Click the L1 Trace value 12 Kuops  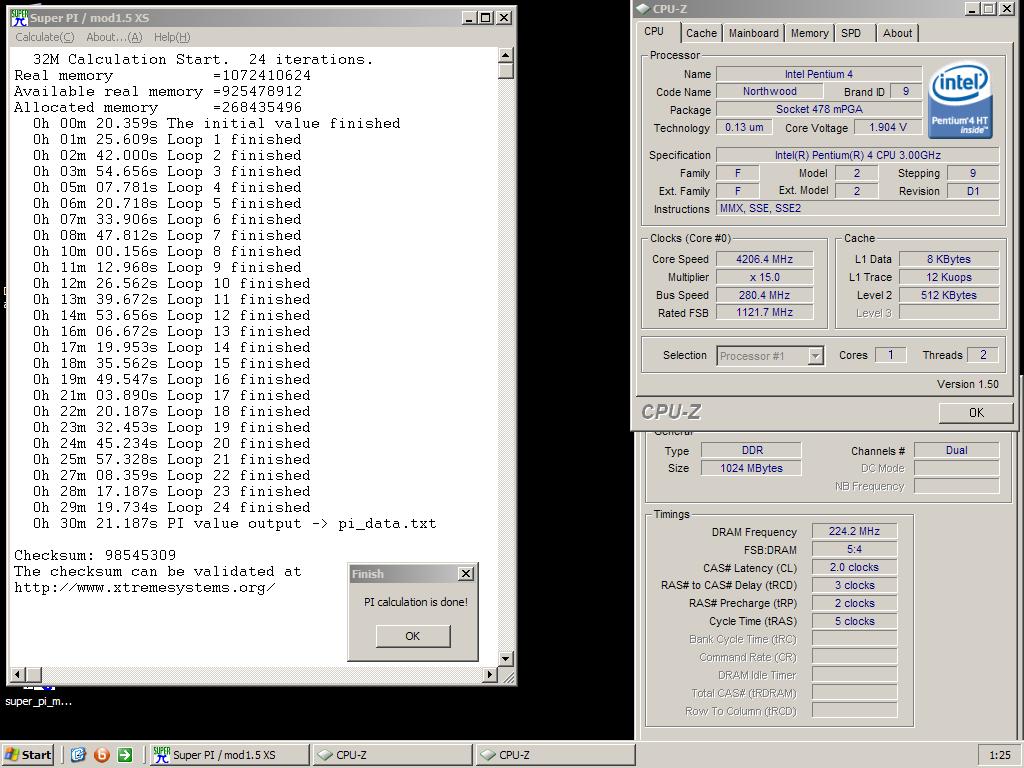coord(949,277)
